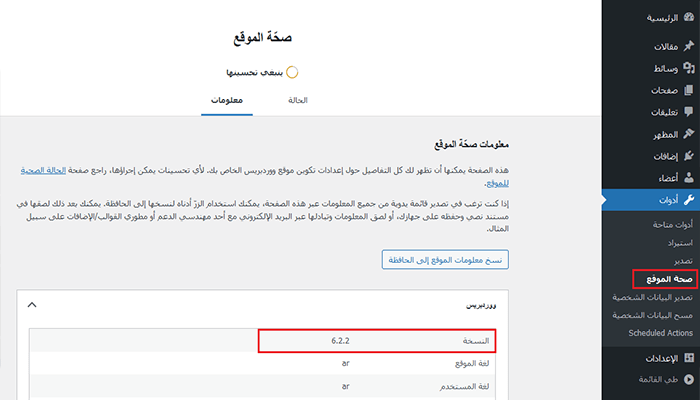
Task: Collapse the ووردبريس section chevron
Action: point(32,305)
